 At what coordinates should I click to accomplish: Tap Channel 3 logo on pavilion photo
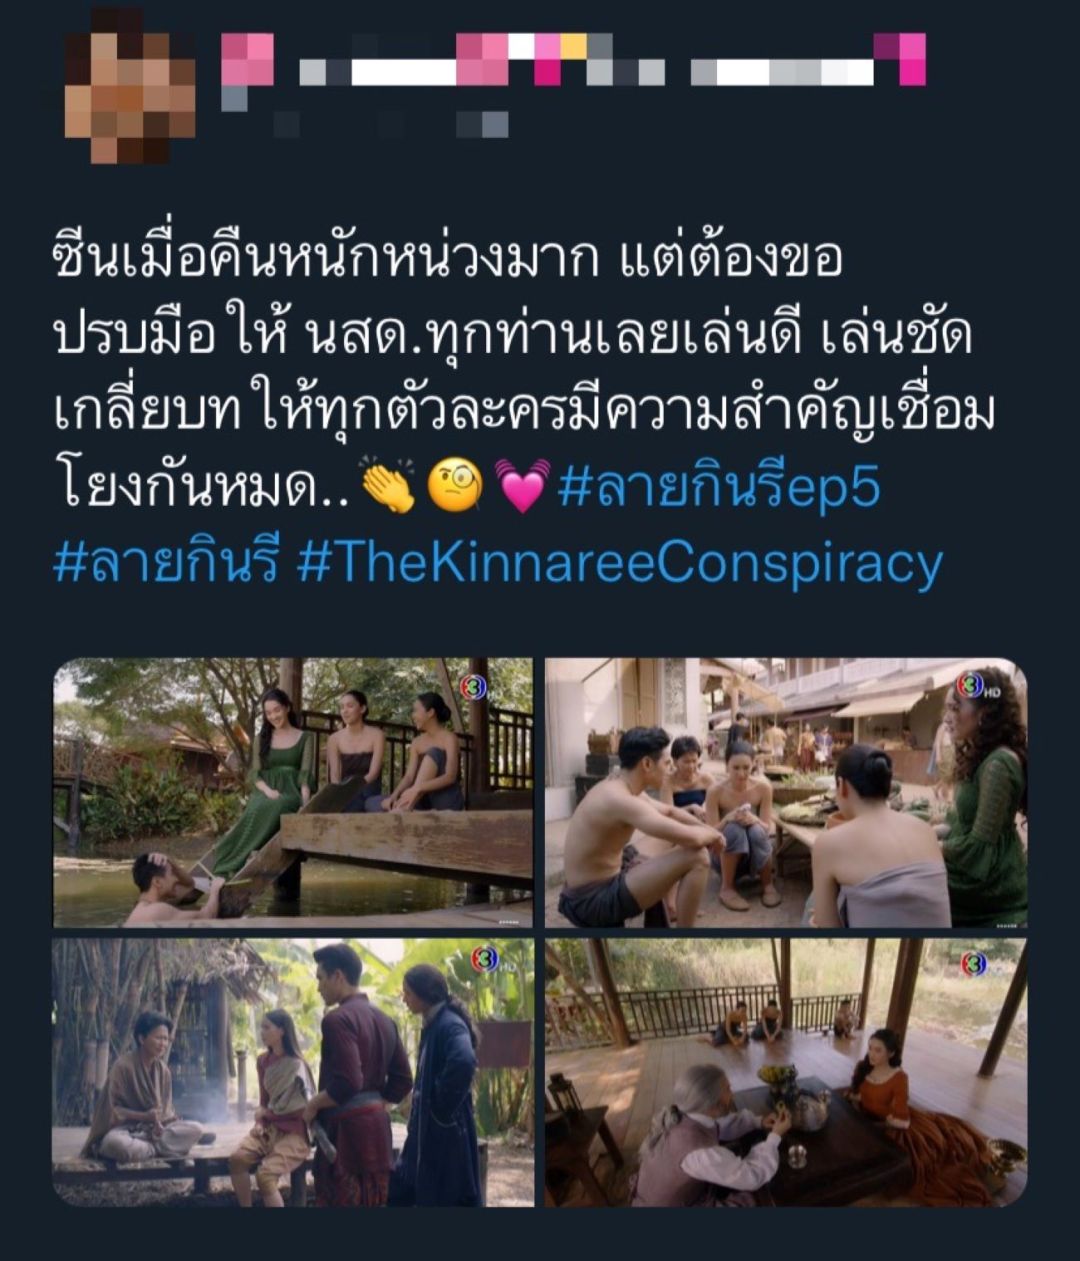[x=974, y=964]
